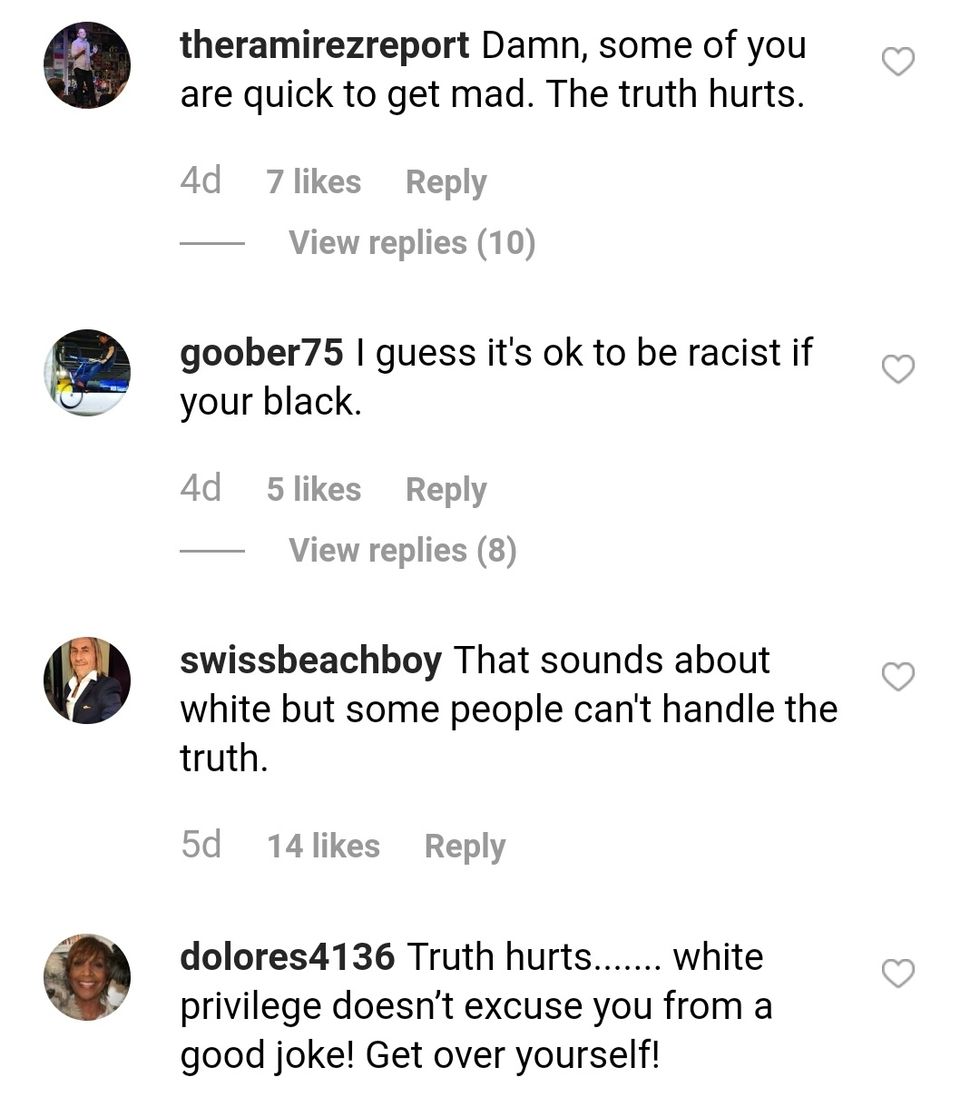Open theramirezreport username link

325,45
